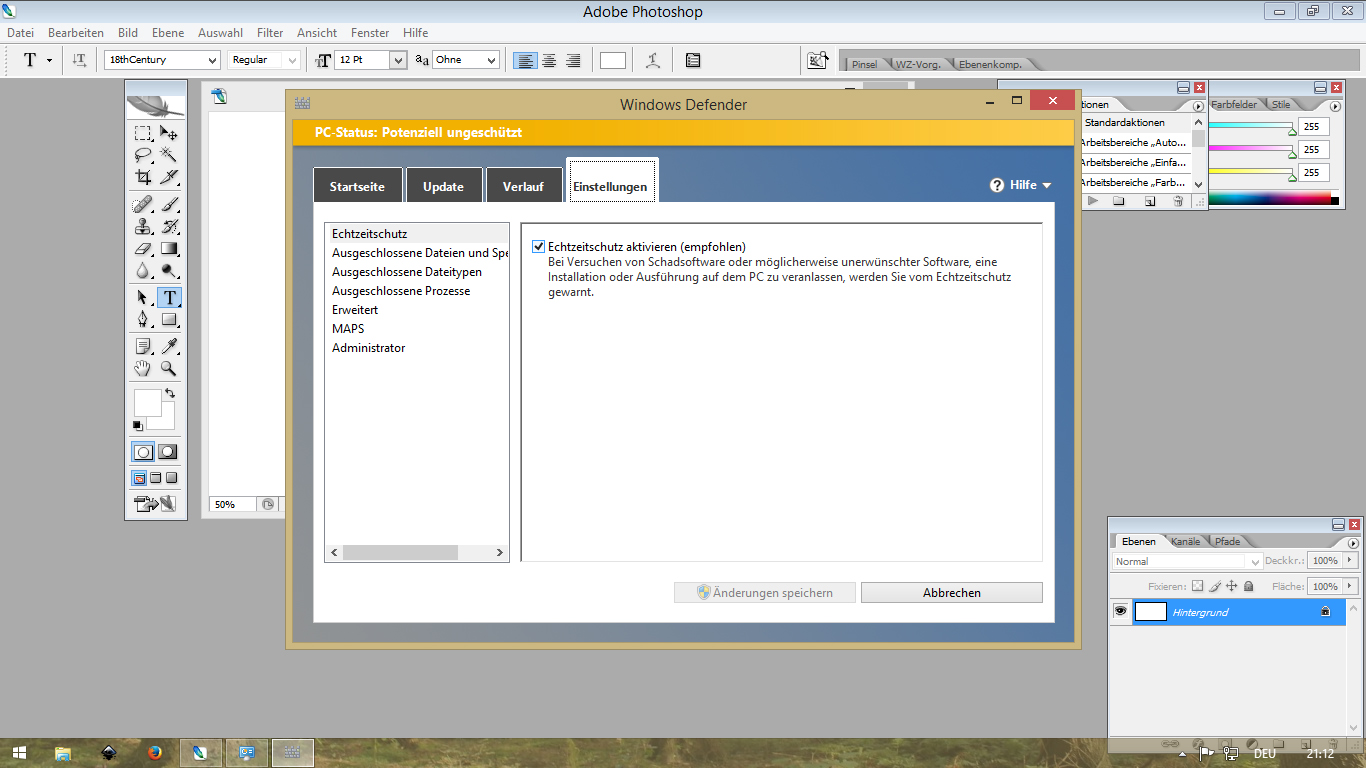Select Ausgeschlossene Prozesse in settings list

[x=401, y=291]
